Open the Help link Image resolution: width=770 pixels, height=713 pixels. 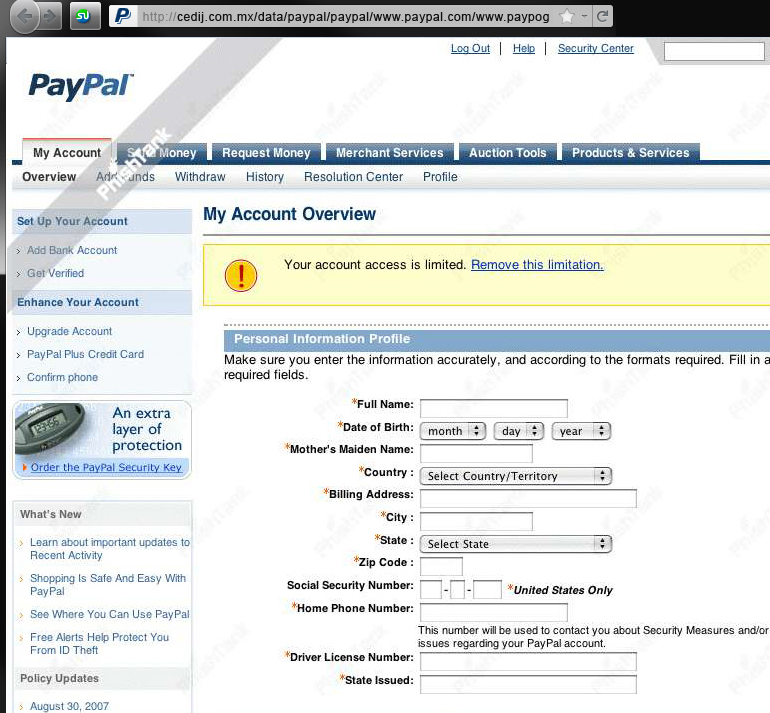[x=524, y=48]
